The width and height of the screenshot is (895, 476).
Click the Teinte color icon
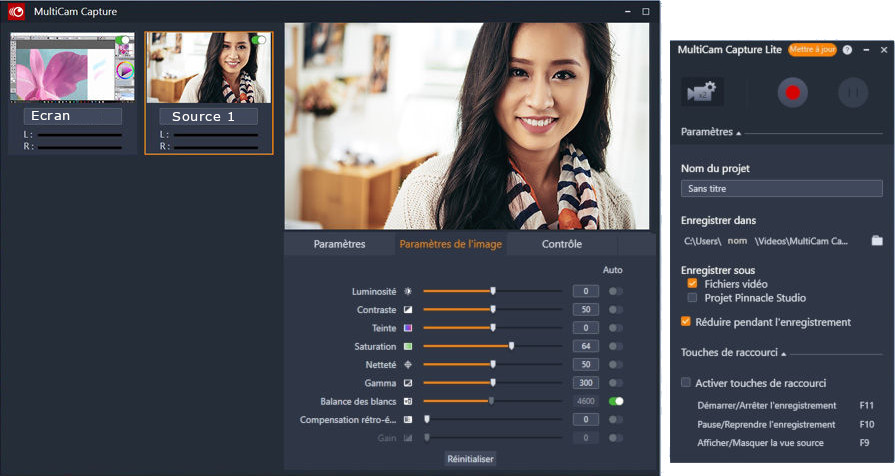click(408, 328)
